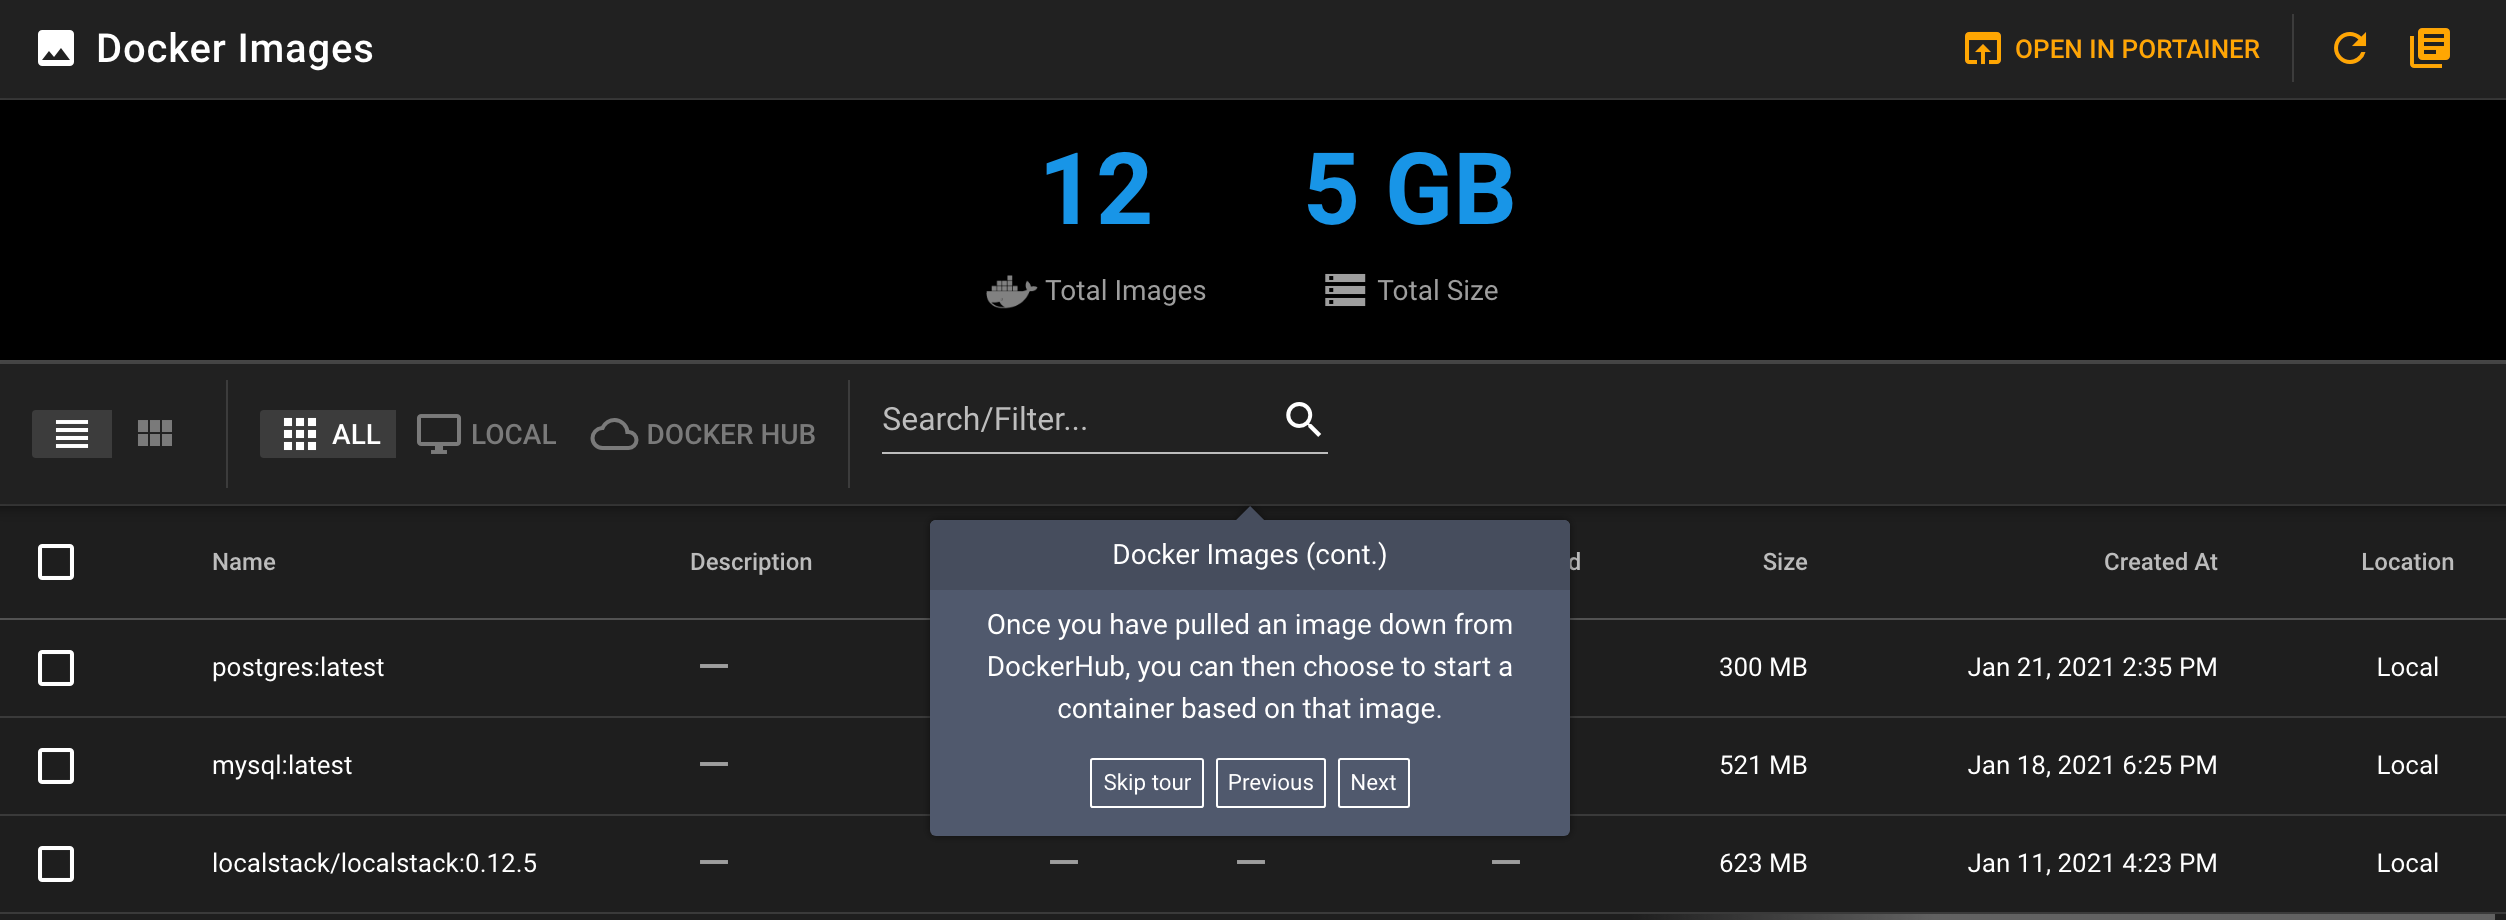
Task: Sort by the Description column header
Action: tap(751, 562)
